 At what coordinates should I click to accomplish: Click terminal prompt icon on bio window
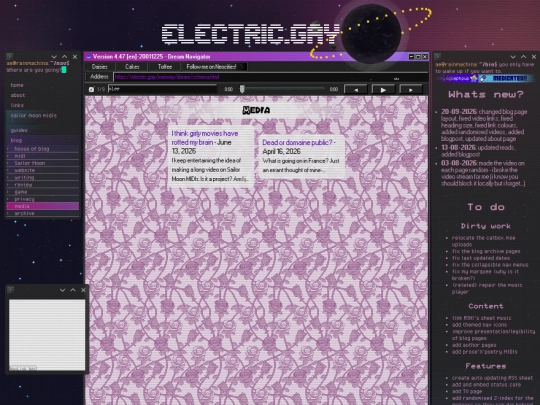438,56
